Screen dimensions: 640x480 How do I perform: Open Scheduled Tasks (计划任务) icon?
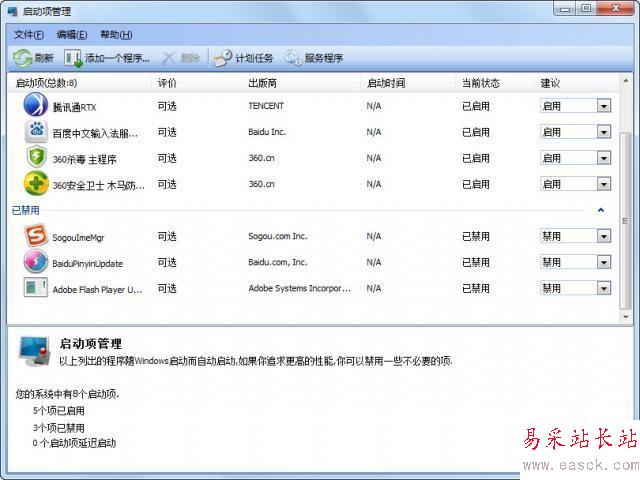point(223,58)
